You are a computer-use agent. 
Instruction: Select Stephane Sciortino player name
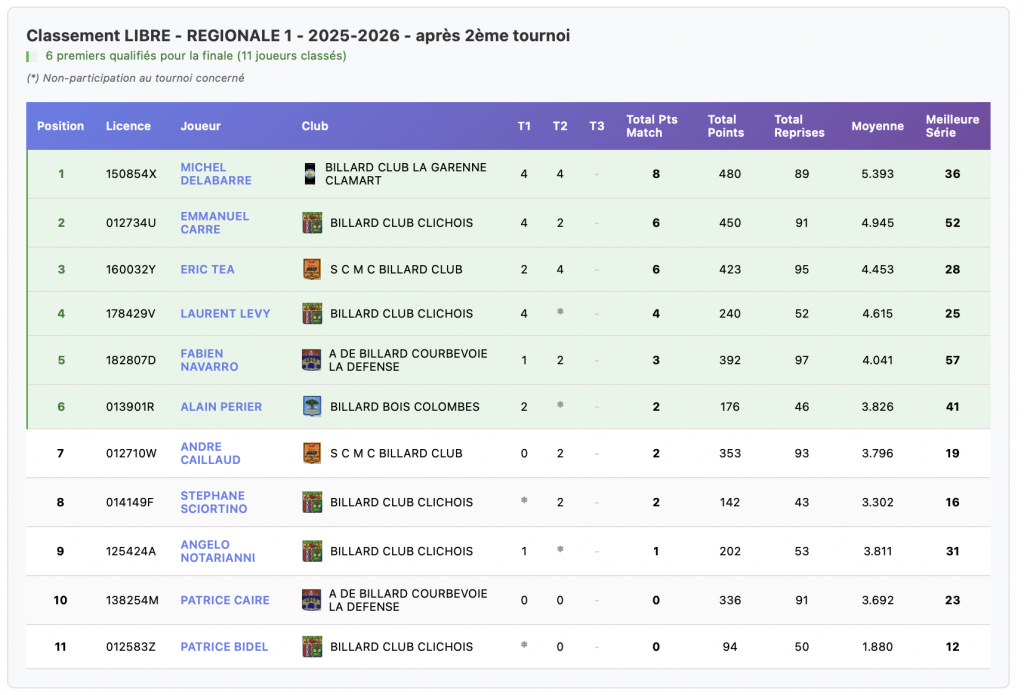pyautogui.click(x=213, y=502)
